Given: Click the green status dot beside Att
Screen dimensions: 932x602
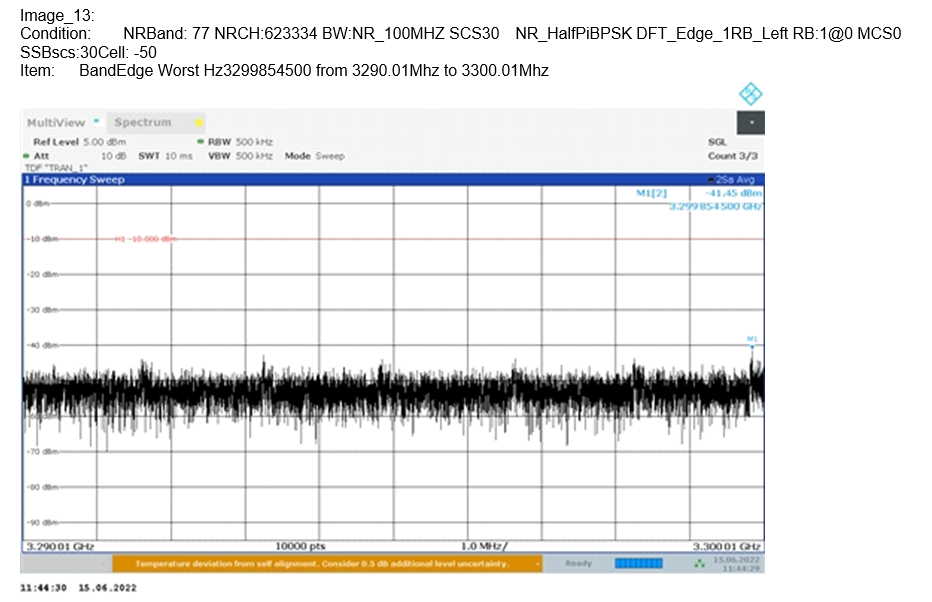Looking at the screenshot, I should [25, 156].
